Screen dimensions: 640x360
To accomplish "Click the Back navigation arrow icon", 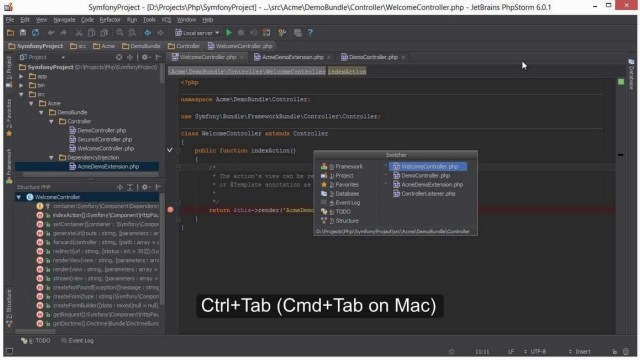I will 148,33.
